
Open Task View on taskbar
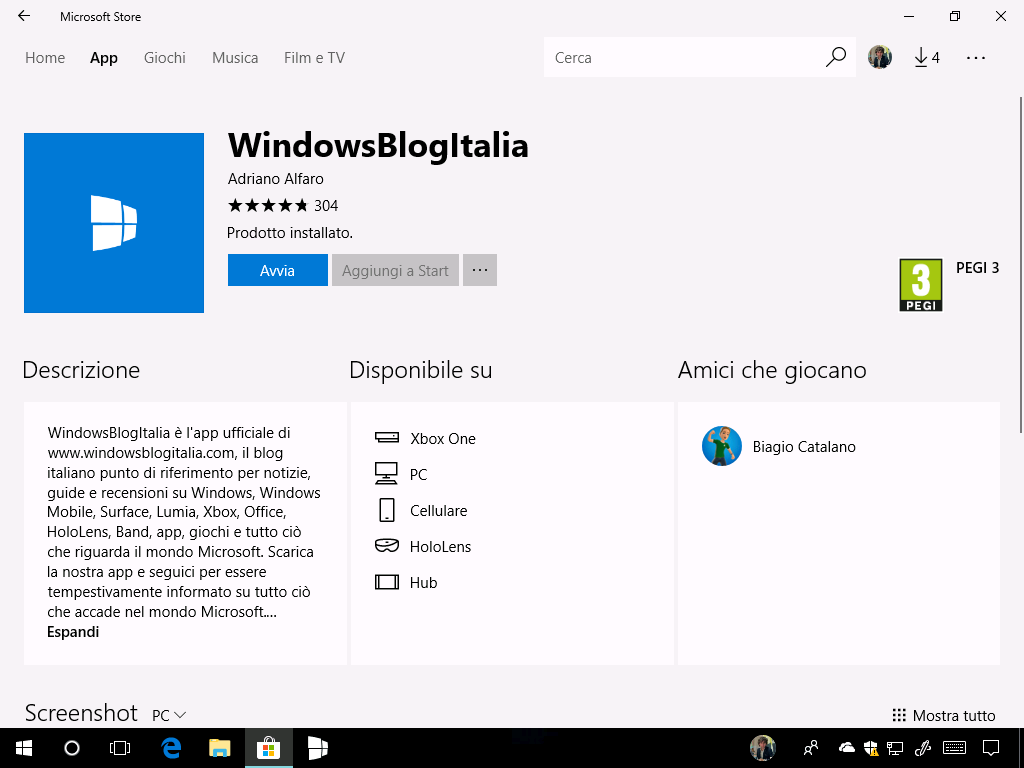[x=120, y=748]
